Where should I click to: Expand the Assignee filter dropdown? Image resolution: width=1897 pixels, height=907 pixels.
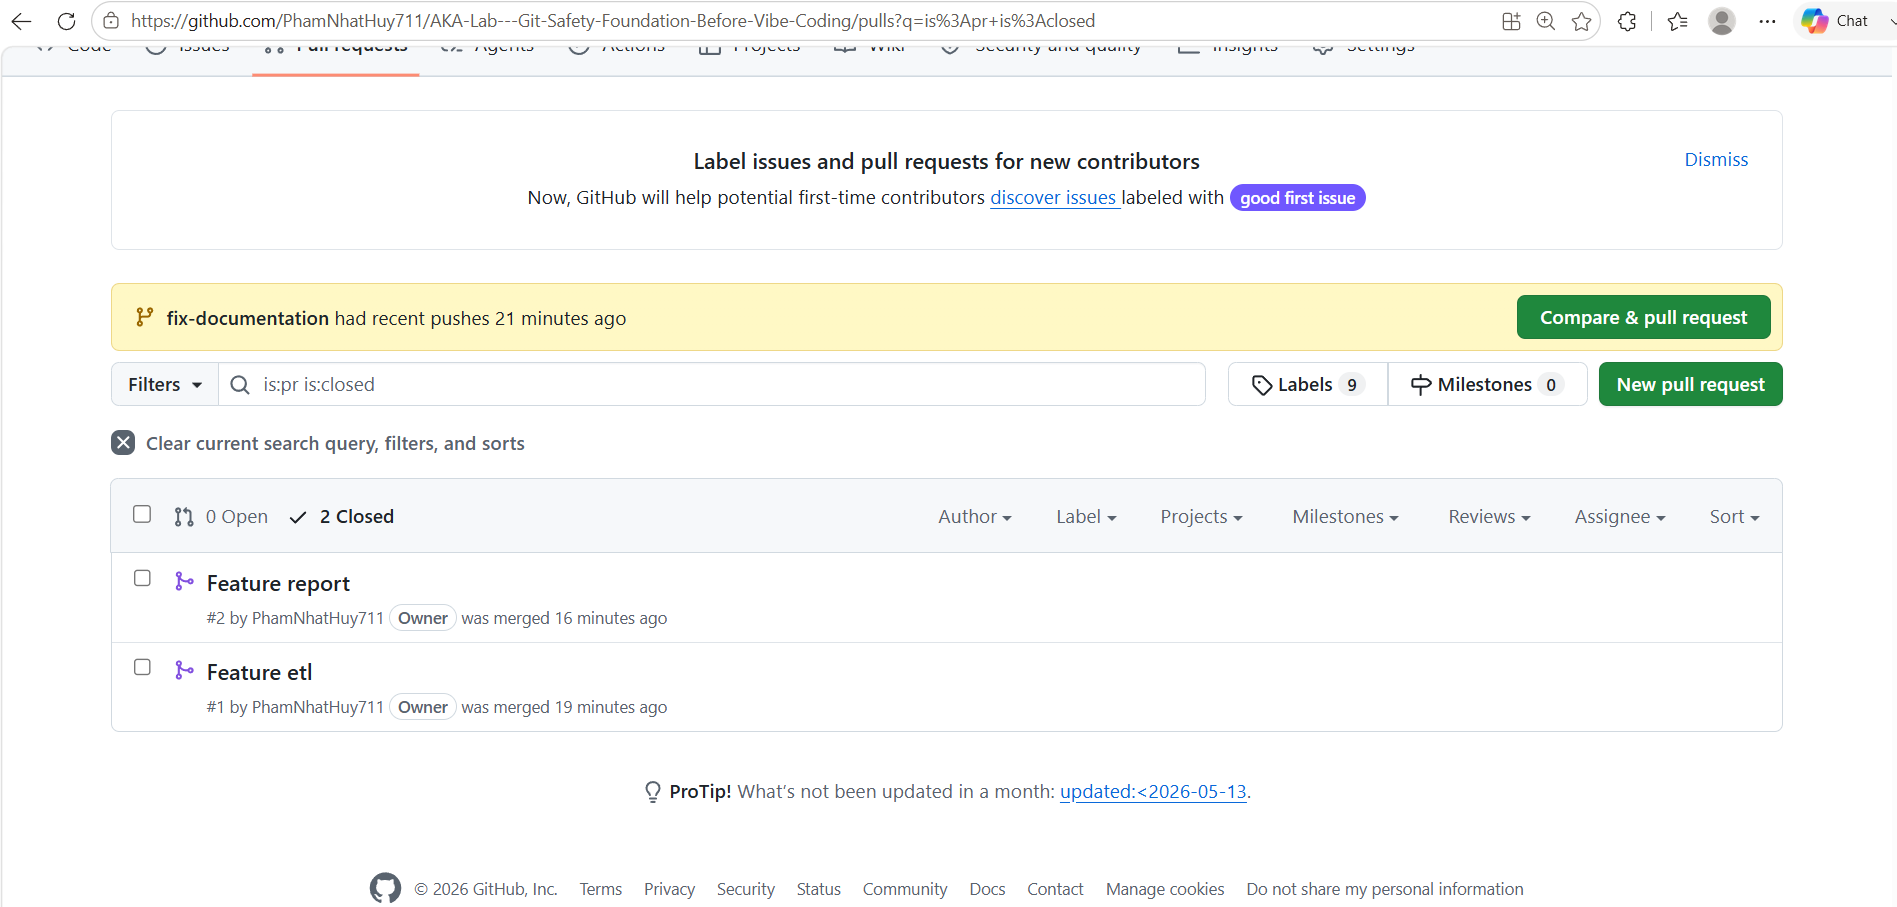pos(1620,517)
